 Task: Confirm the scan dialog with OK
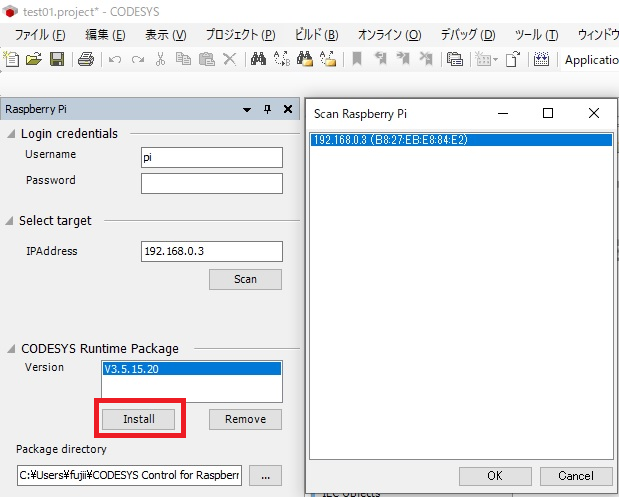[495, 476]
